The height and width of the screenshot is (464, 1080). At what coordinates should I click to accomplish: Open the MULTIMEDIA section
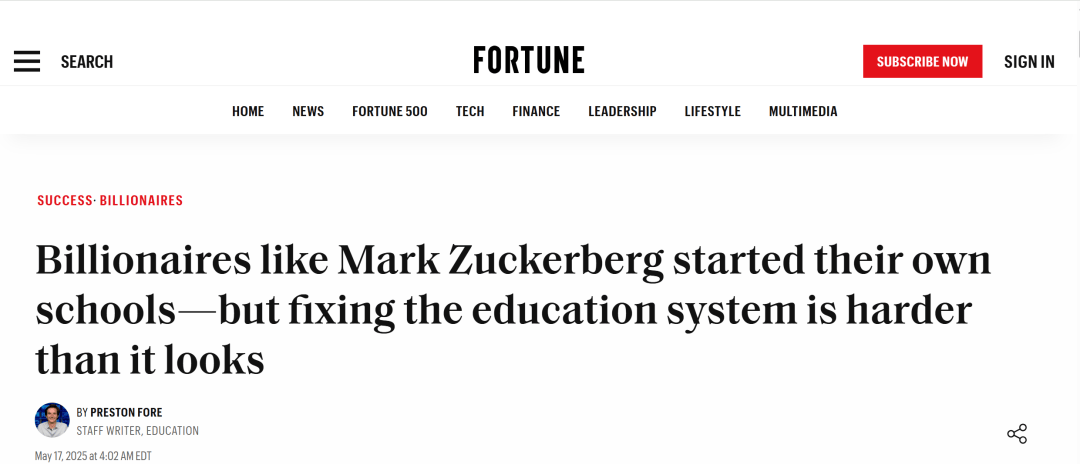click(x=803, y=111)
